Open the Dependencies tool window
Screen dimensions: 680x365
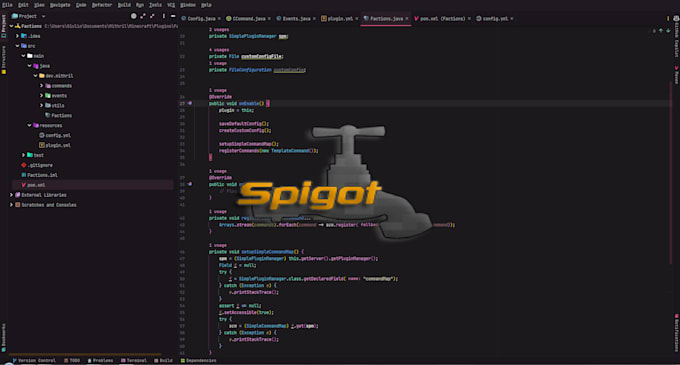(x=198, y=361)
